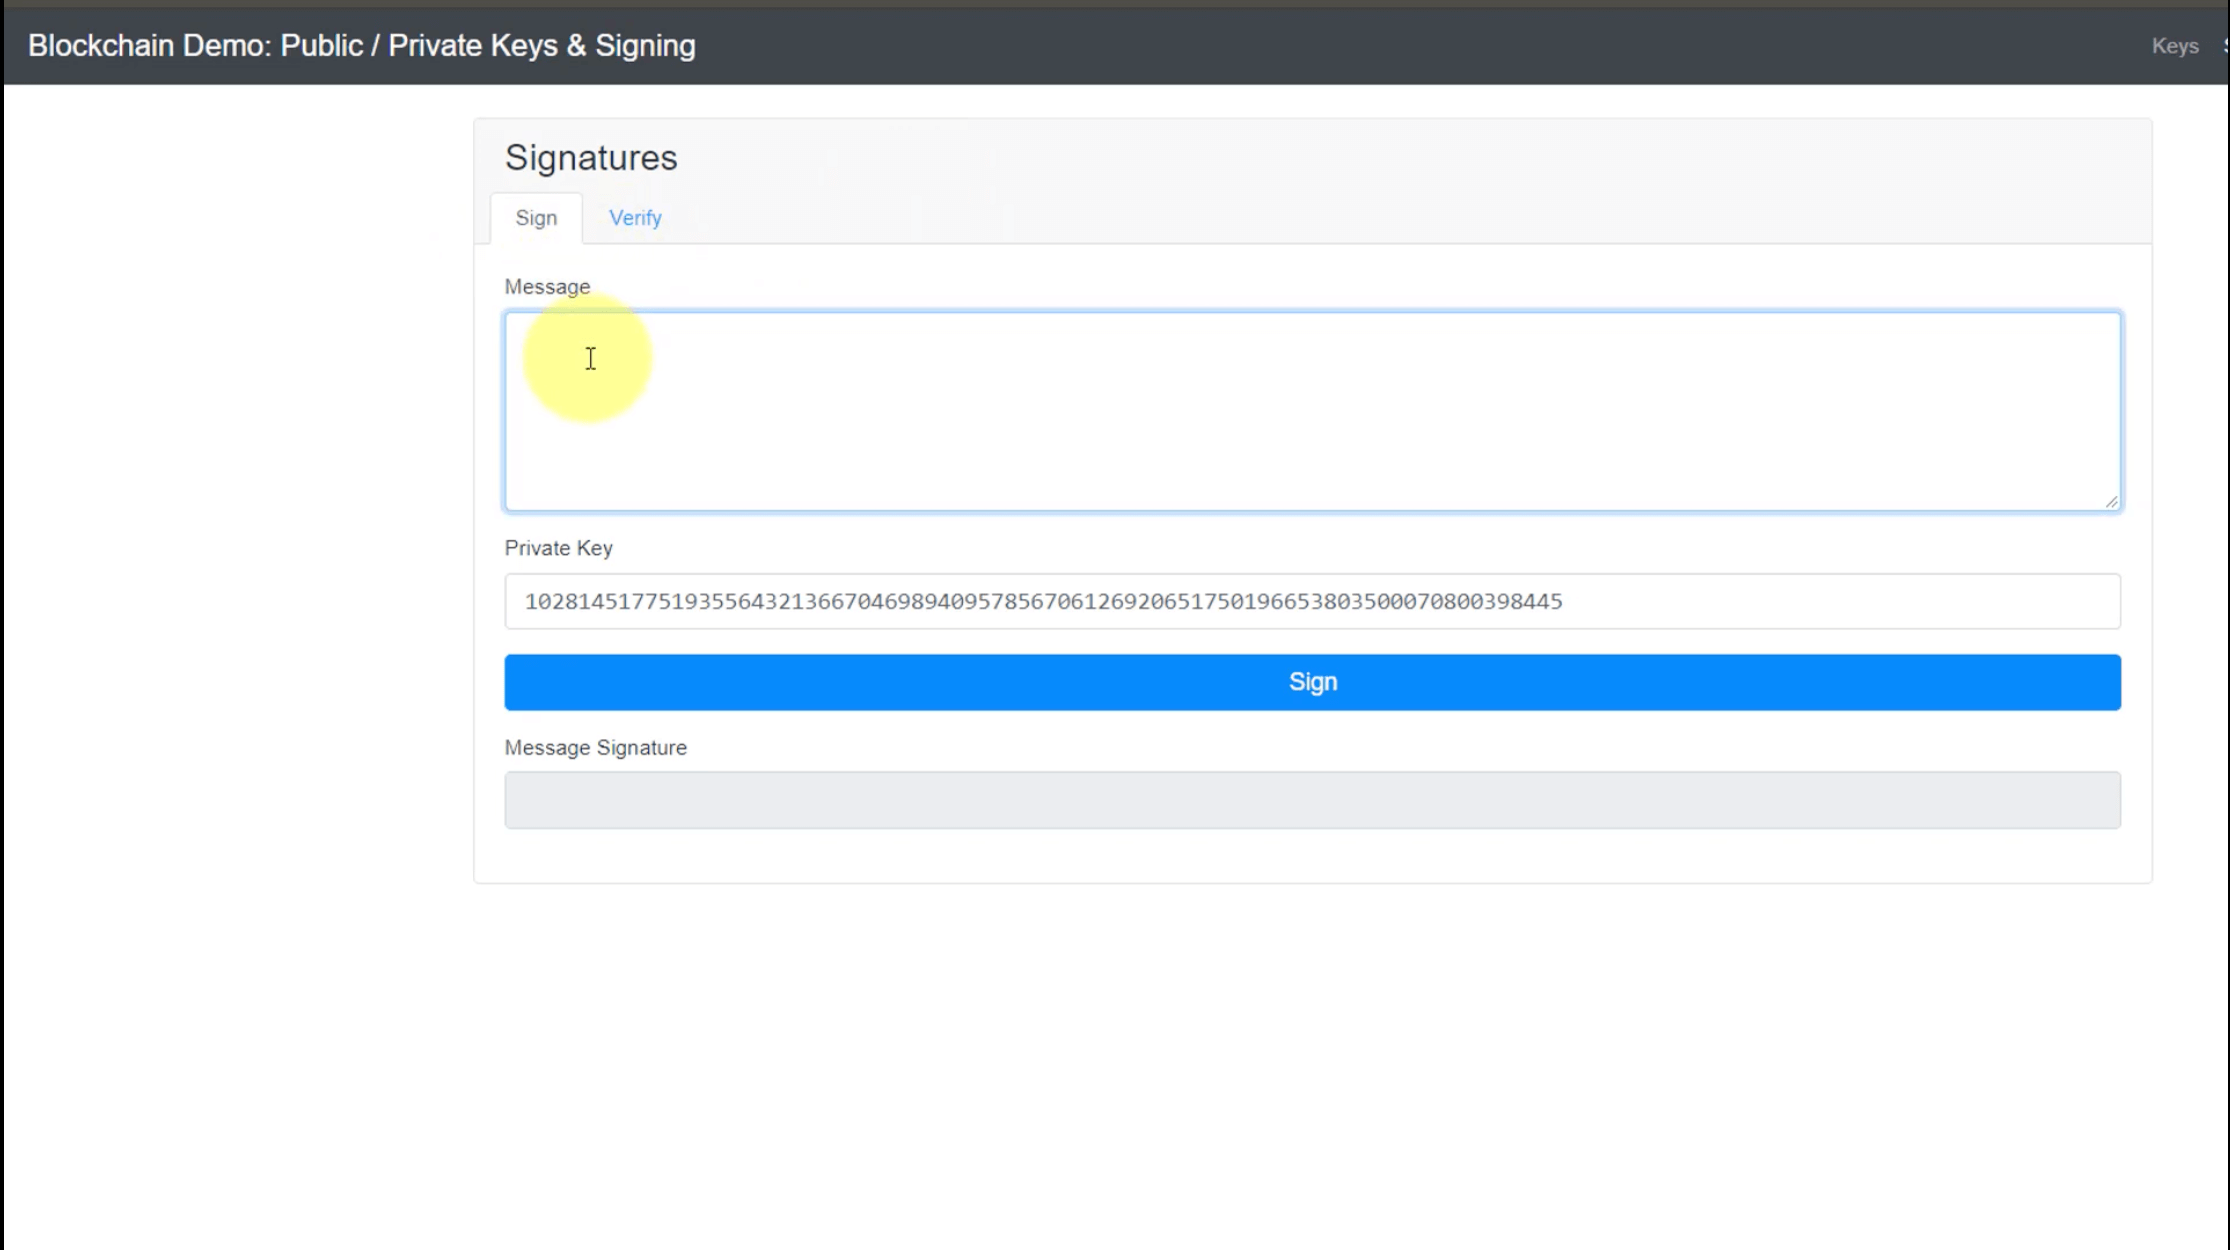
Task: Click the Blockchain Demo title link
Action: point(361,46)
